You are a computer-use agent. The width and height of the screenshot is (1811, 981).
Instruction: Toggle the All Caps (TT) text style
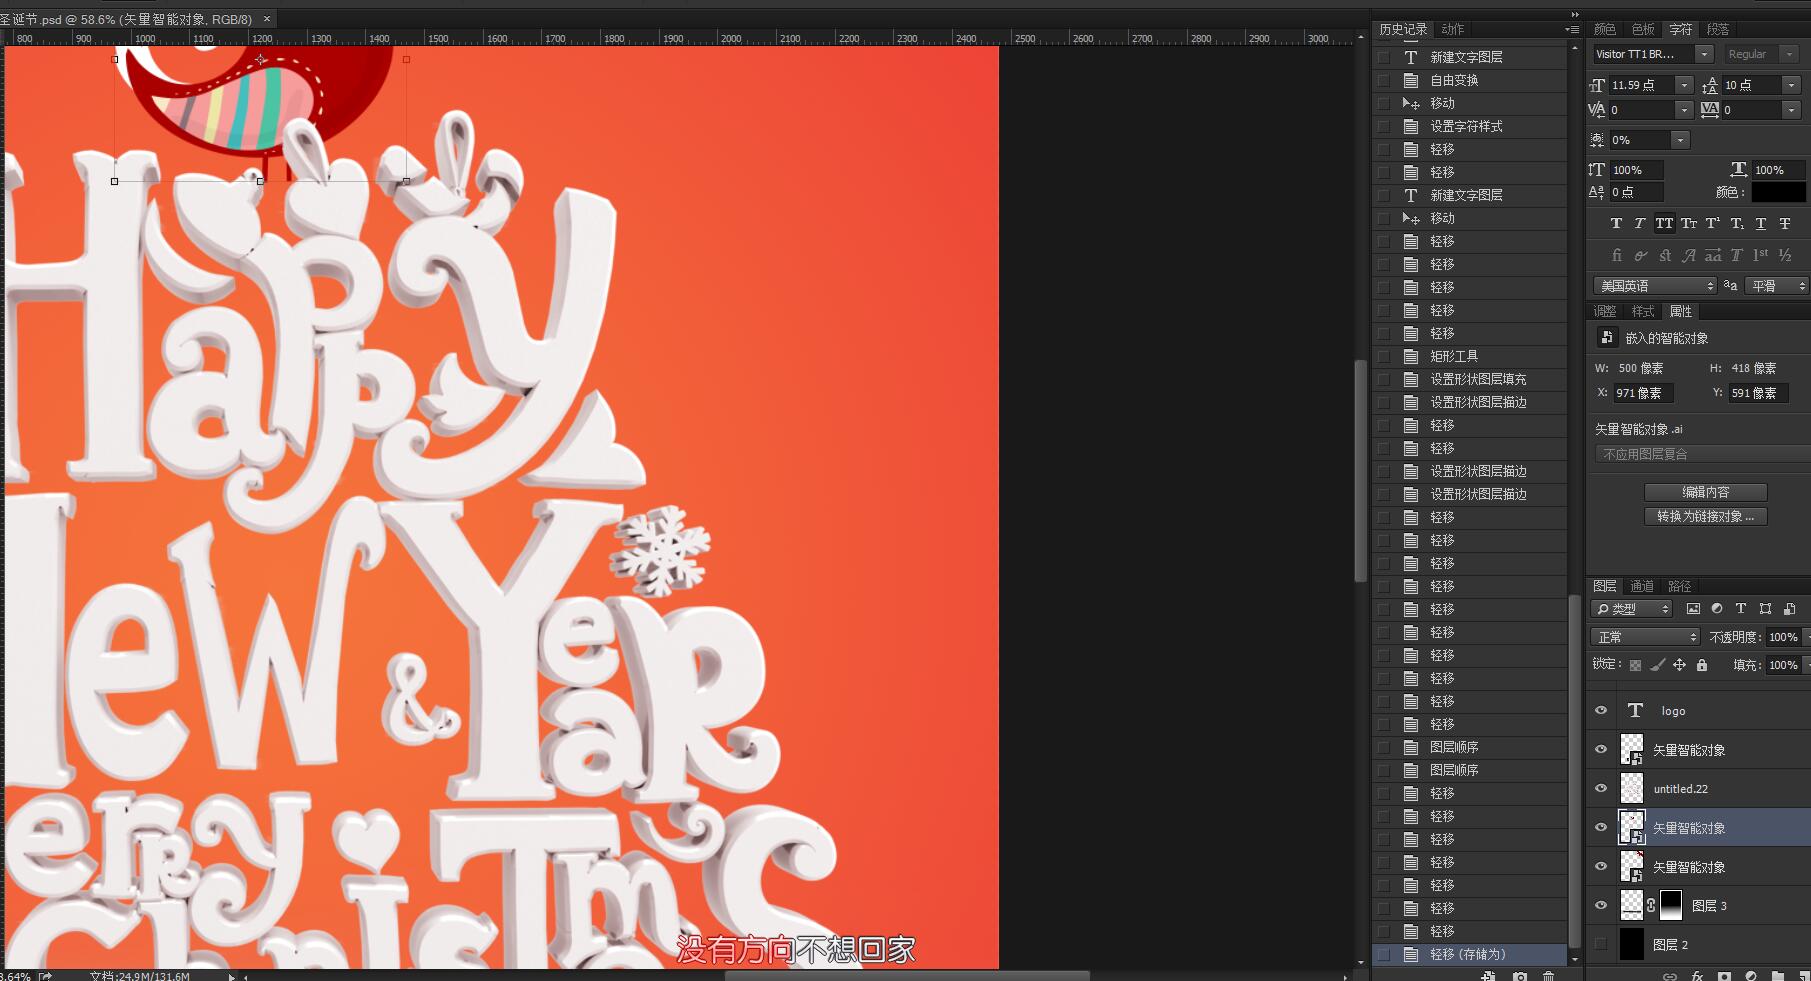(1664, 223)
